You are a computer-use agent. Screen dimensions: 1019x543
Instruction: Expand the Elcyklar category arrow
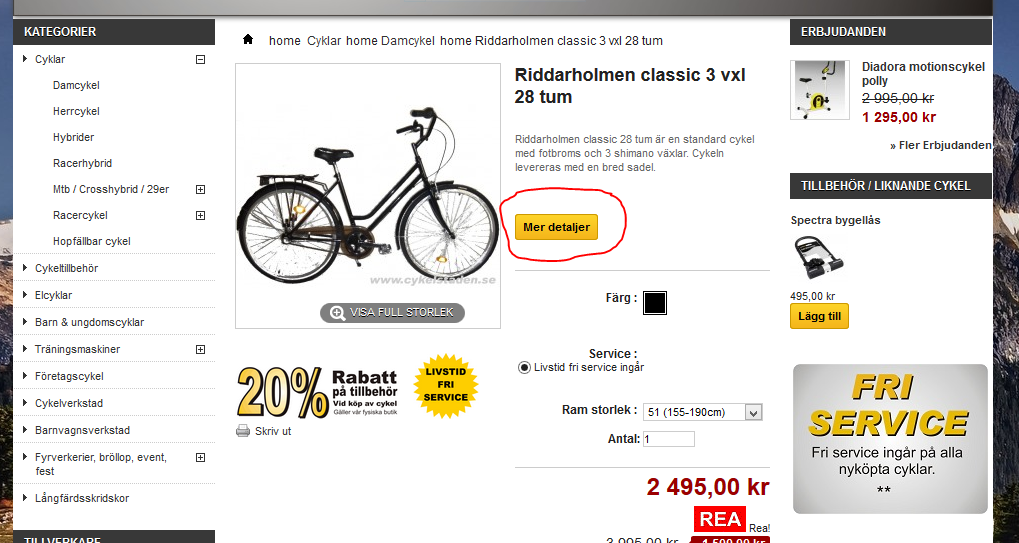click(25, 295)
